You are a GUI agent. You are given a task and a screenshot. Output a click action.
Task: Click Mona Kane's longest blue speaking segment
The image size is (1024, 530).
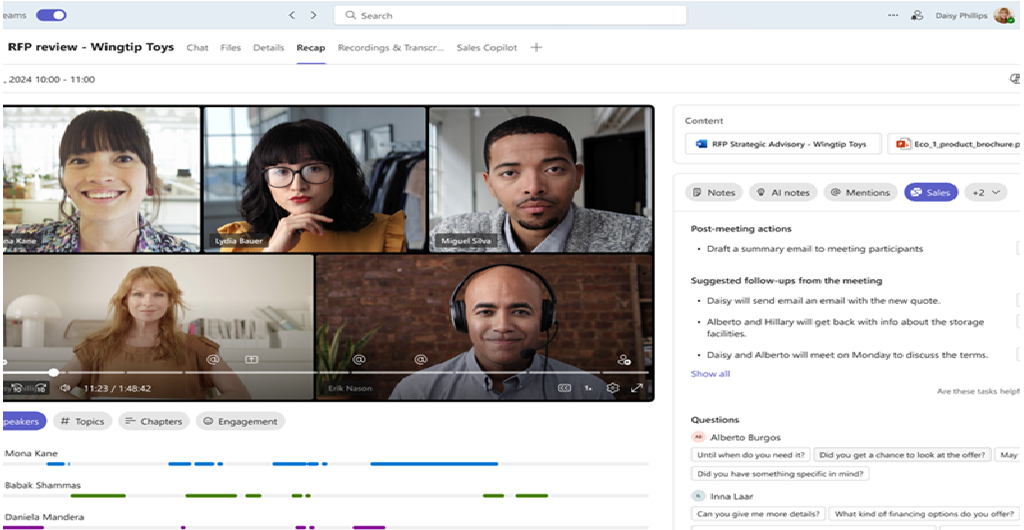pyautogui.click(x=434, y=464)
